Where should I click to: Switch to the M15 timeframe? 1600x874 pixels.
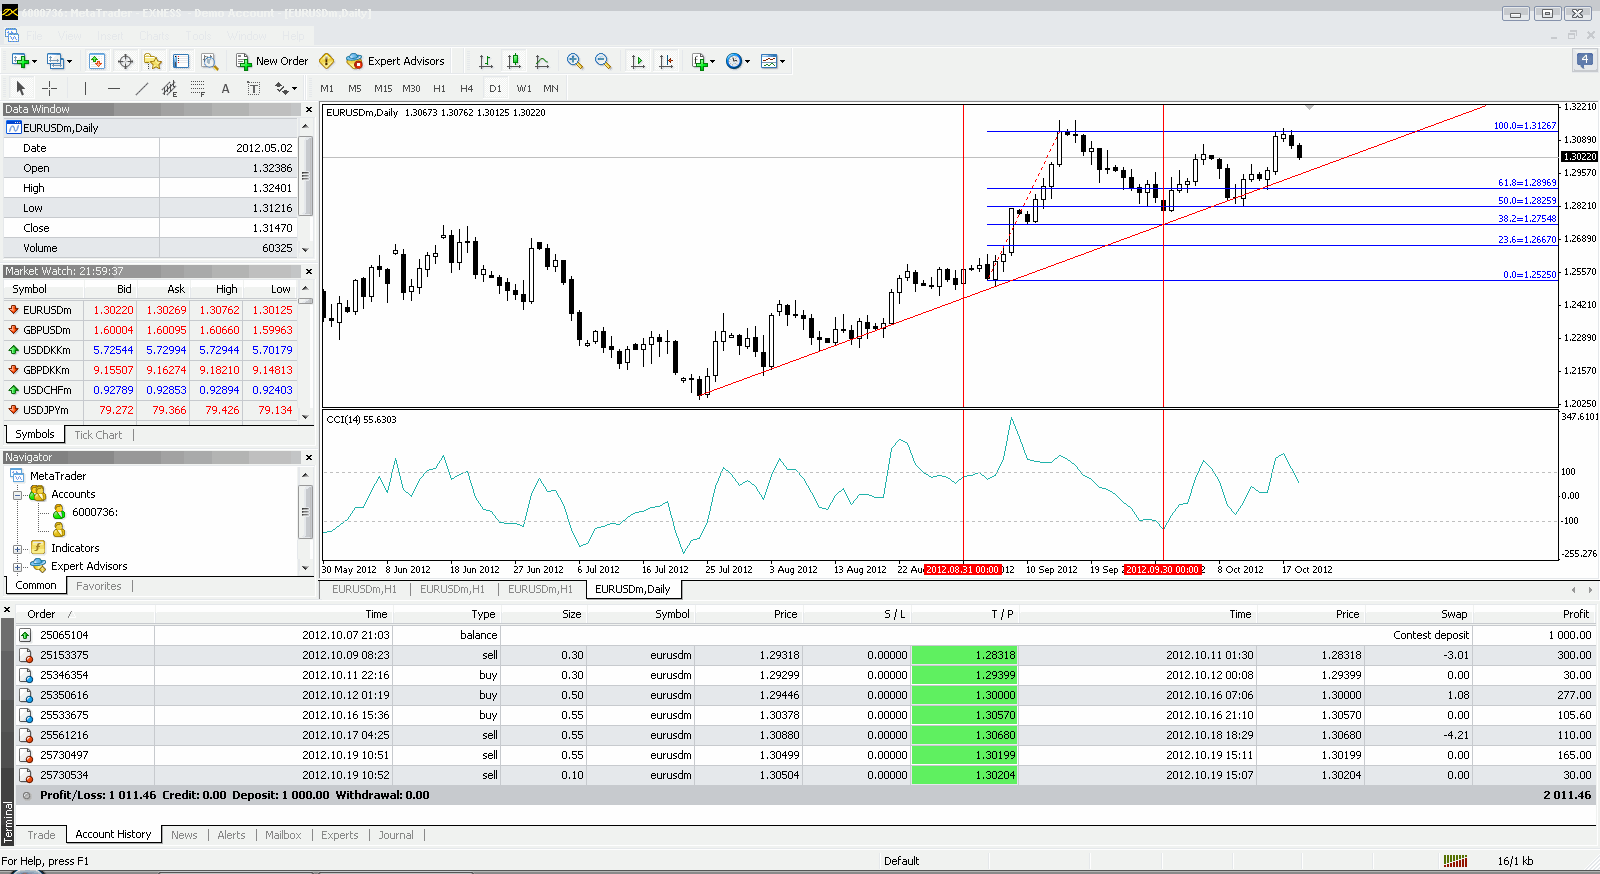point(383,88)
